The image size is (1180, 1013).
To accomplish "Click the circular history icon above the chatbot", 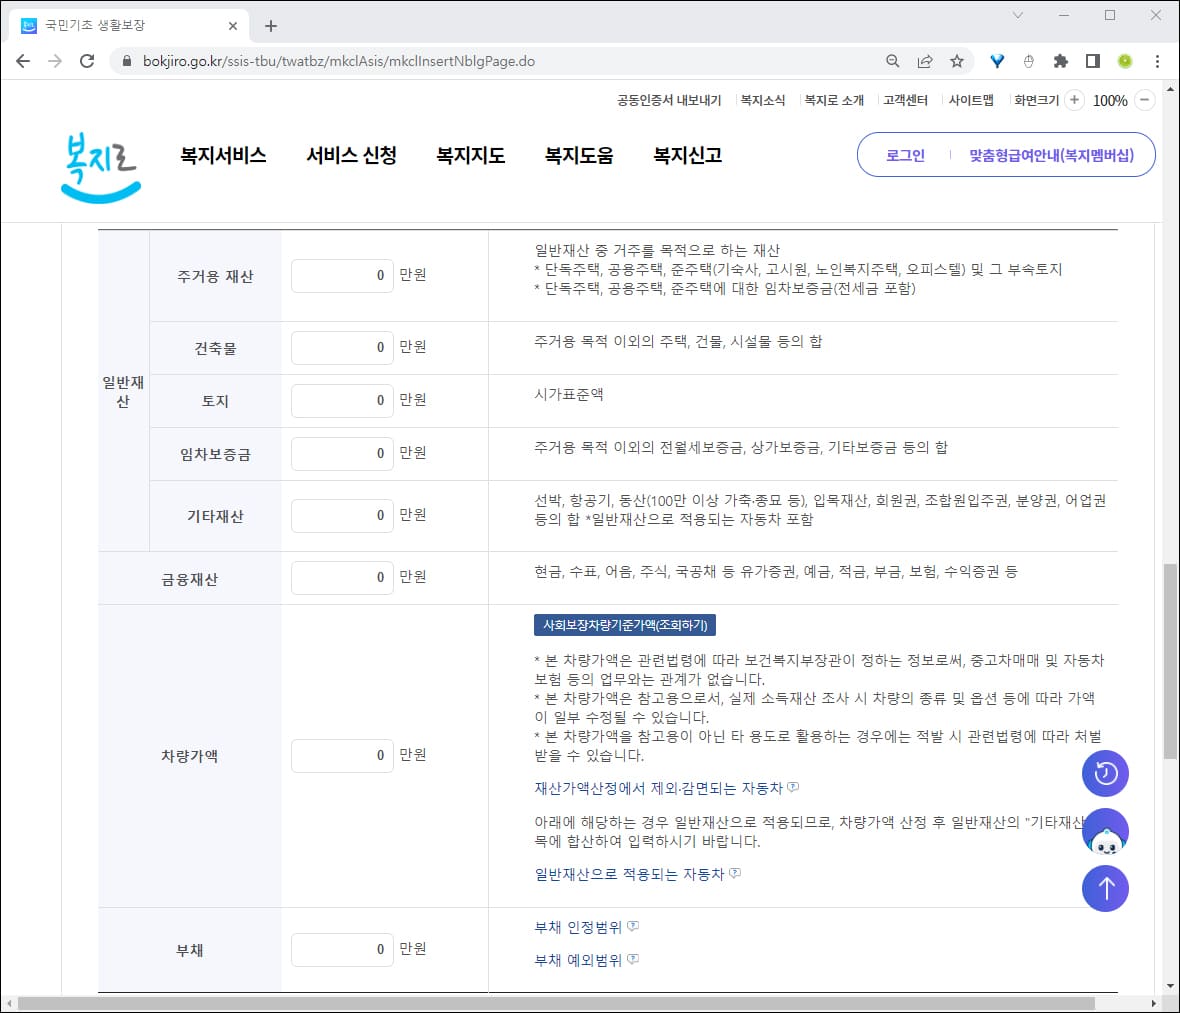I will pyautogui.click(x=1105, y=773).
